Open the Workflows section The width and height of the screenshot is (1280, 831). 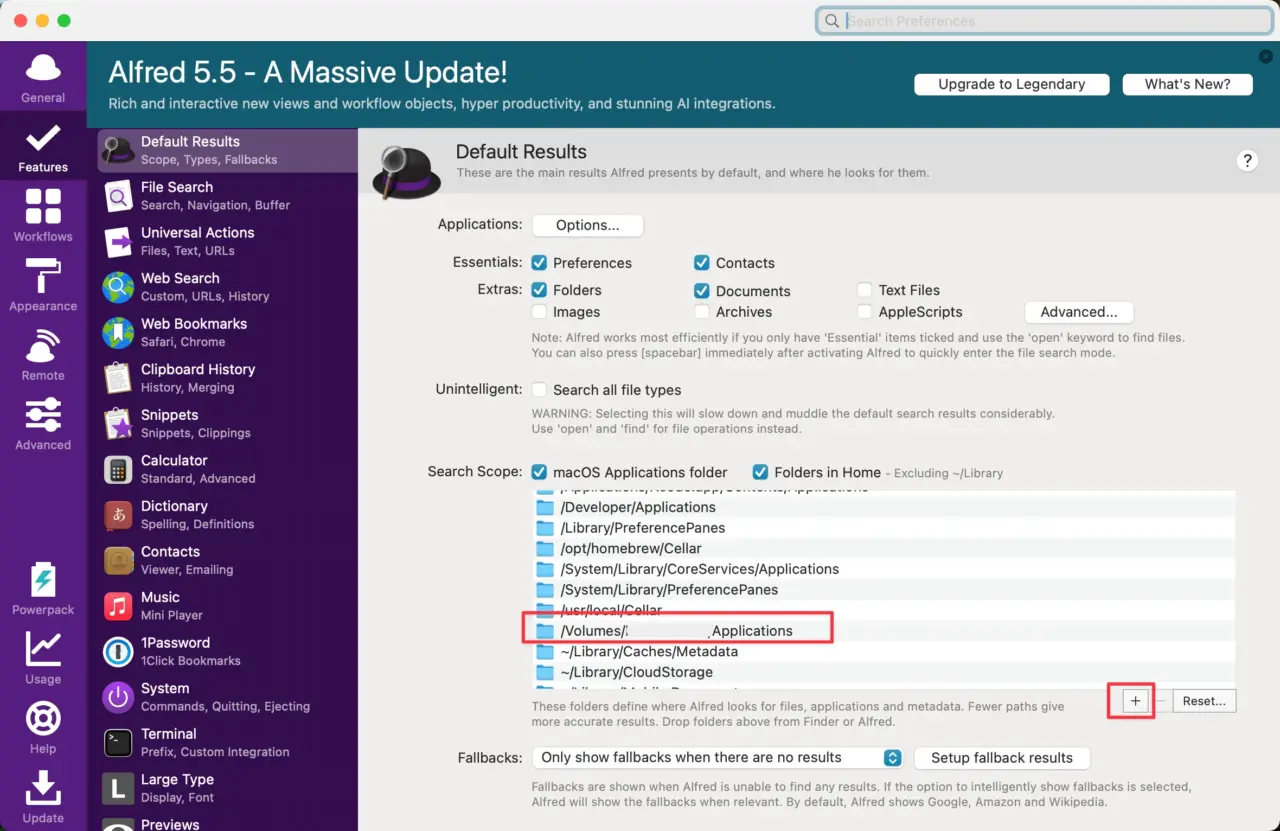pos(43,216)
